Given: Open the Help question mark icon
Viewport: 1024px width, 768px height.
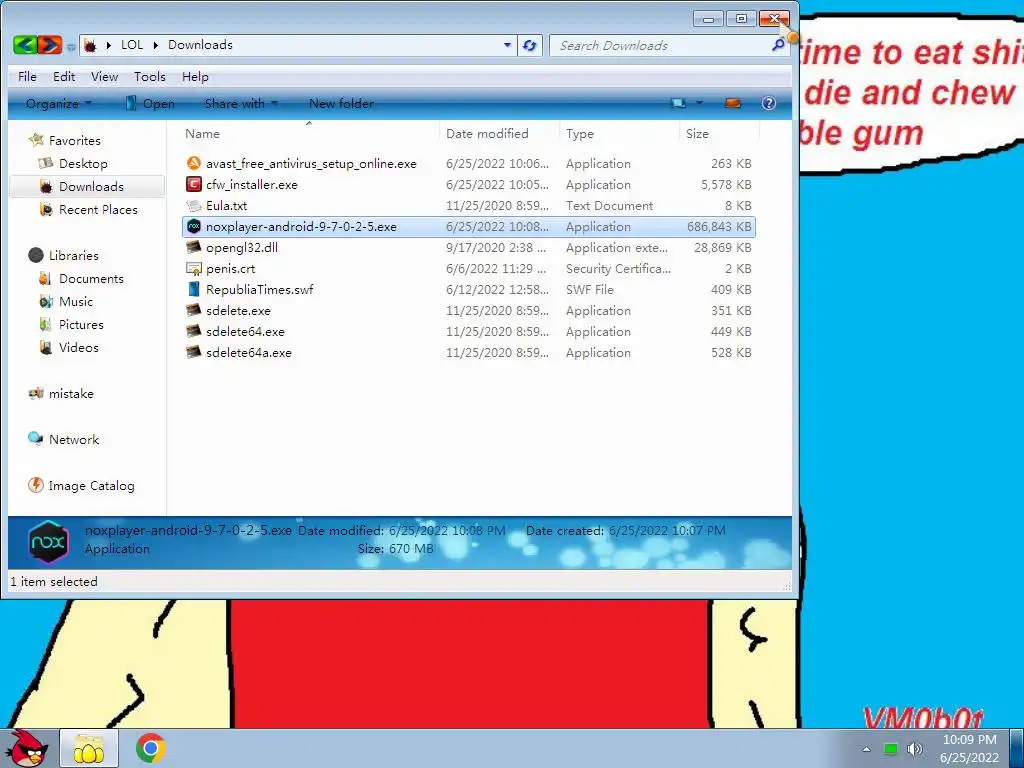Looking at the screenshot, I should [769, 103].
